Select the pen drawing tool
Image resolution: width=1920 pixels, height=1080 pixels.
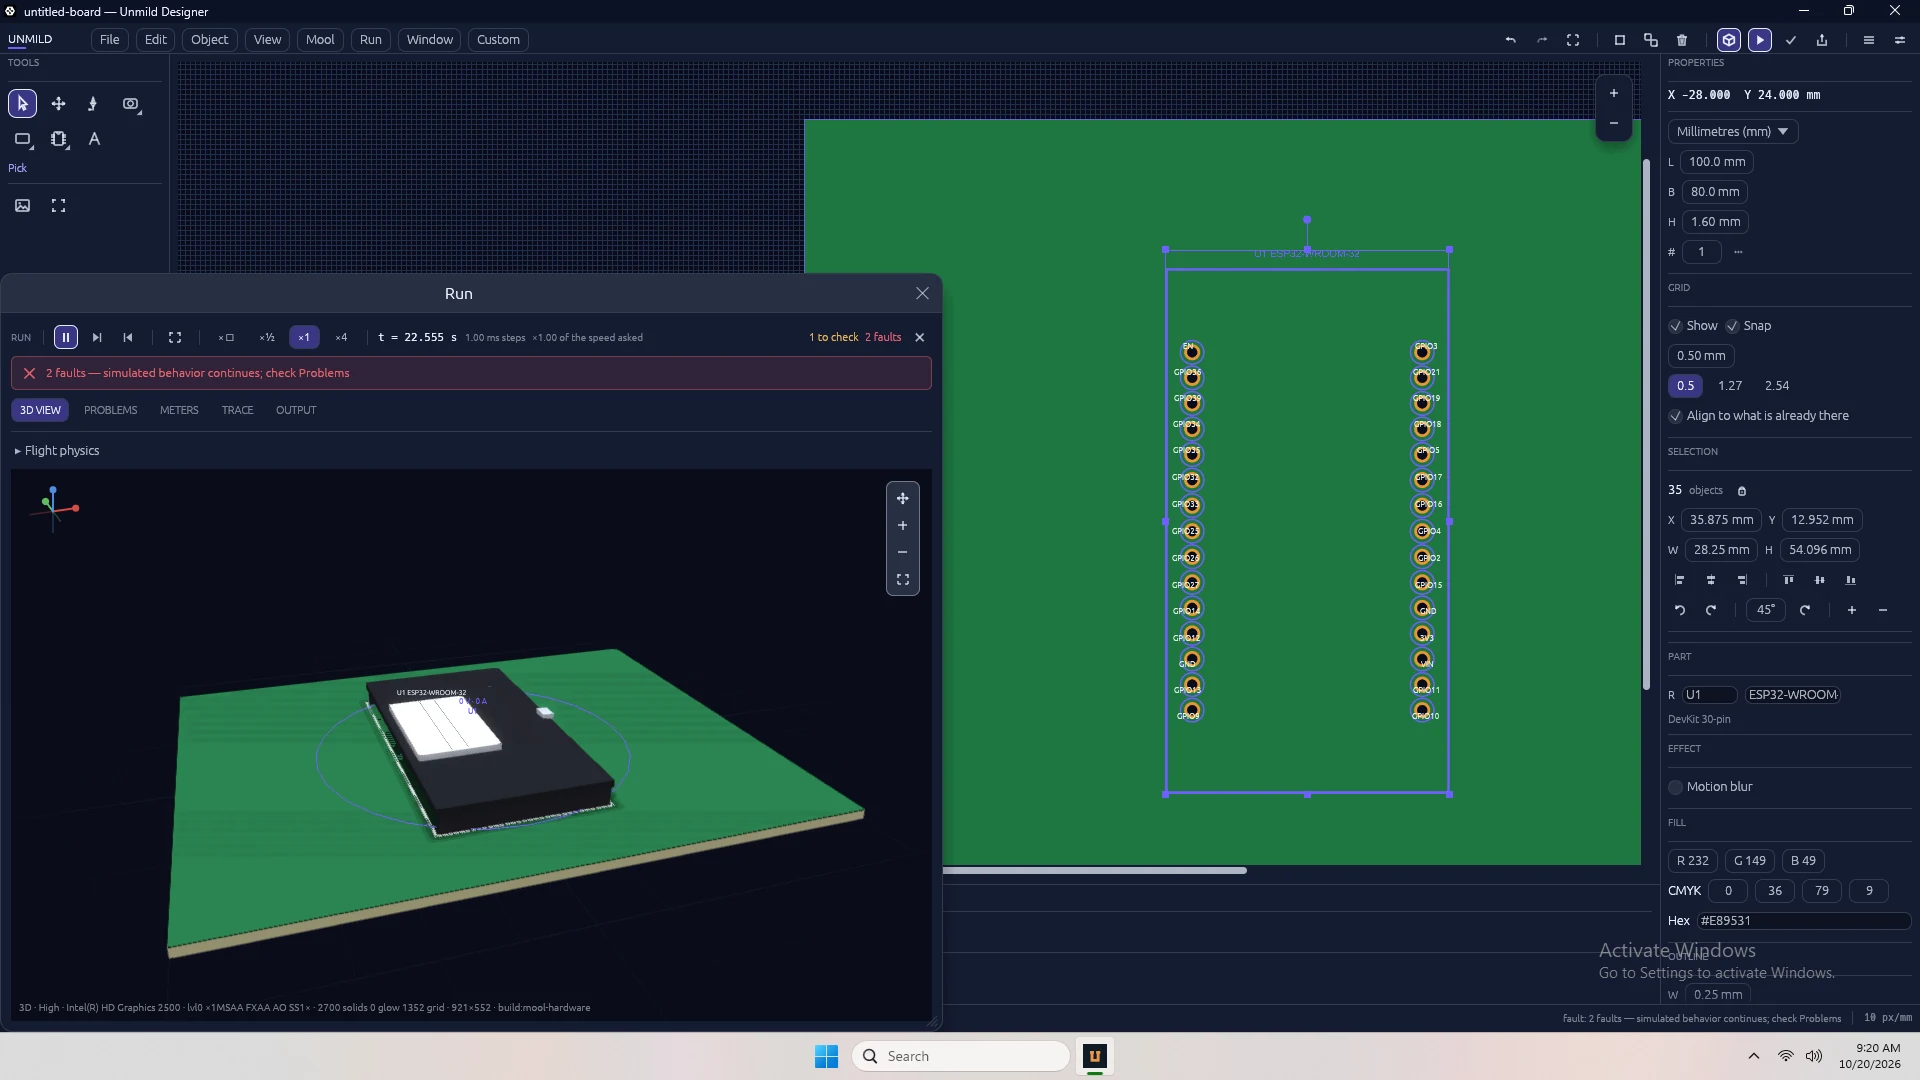pos(93,104)
